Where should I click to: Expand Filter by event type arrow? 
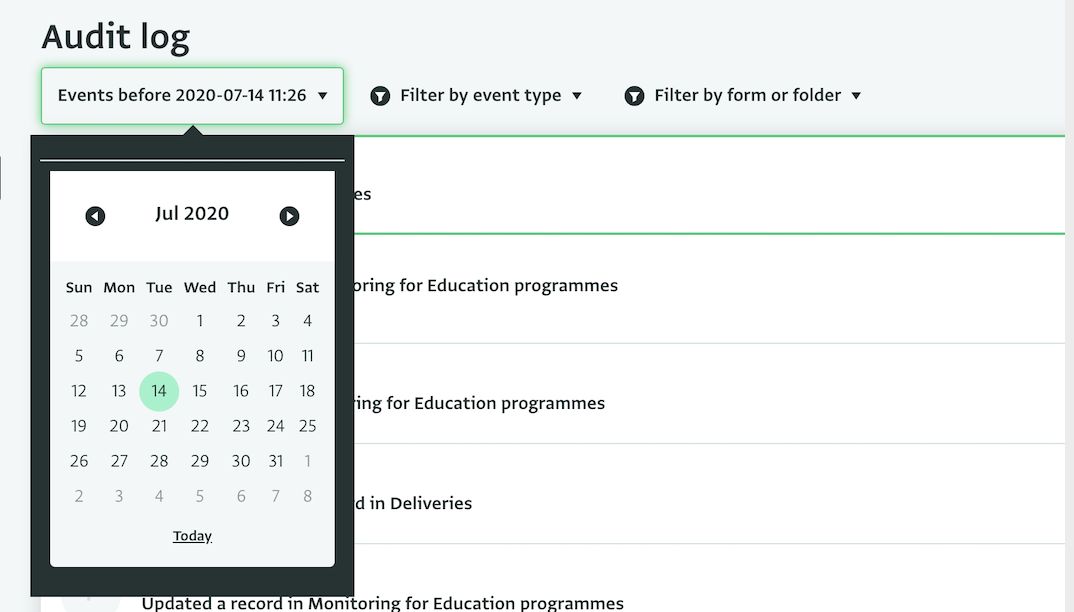click(577, 96)
